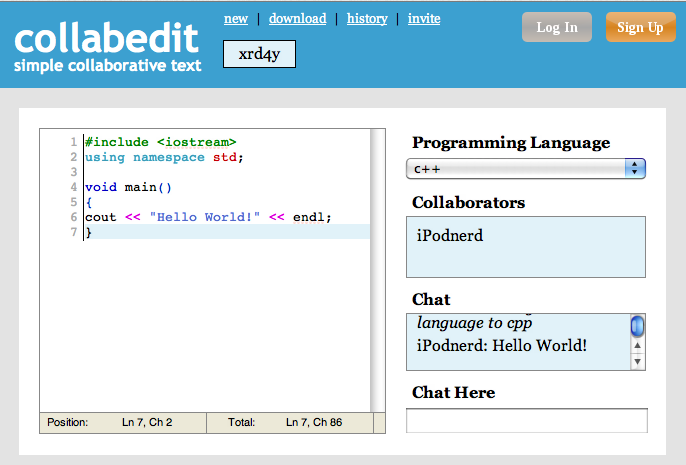This screenshot has width=686, height=465.
Task: Click the chat scrollbar thumb
Action: [x=637, y=326]
